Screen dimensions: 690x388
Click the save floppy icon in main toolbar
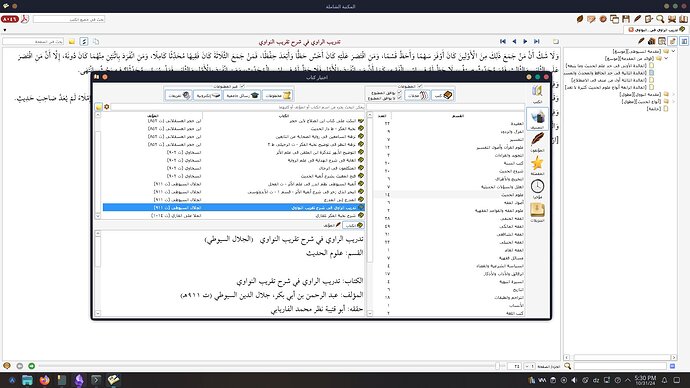[x=626, y=19]
